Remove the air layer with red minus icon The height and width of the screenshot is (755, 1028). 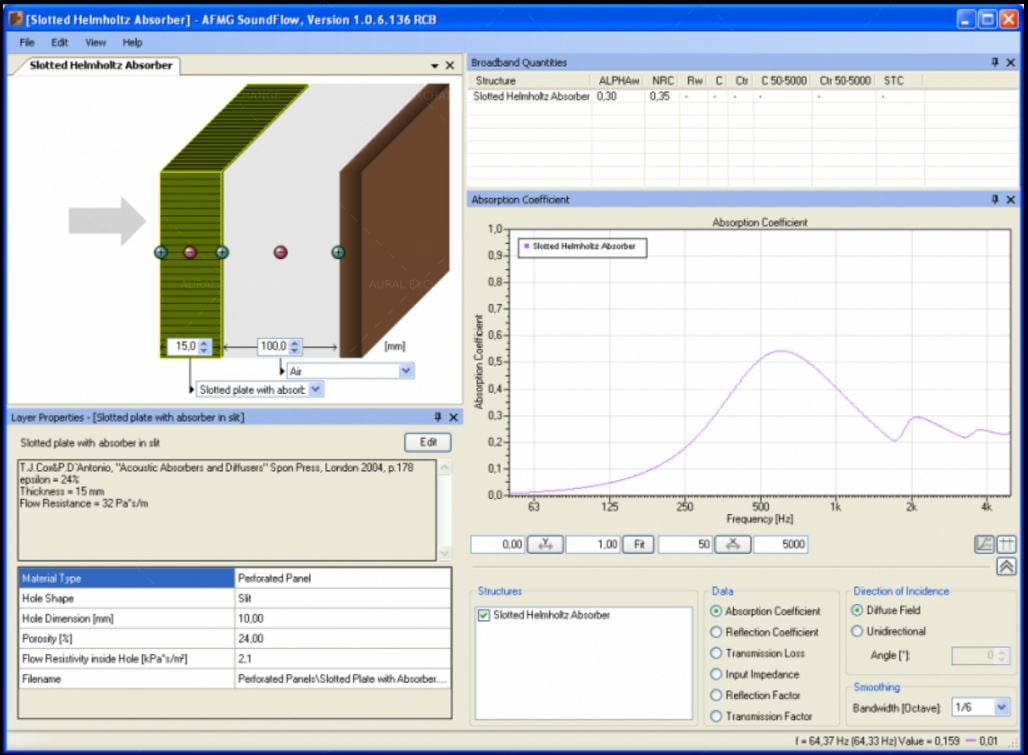coord(281,252)
